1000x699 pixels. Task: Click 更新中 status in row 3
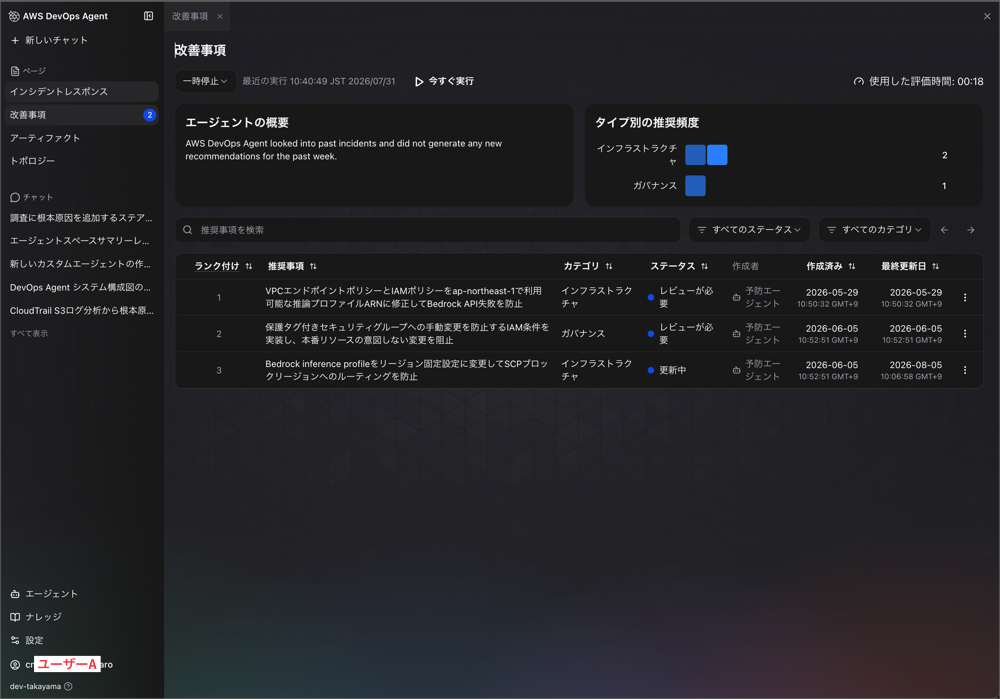667,370
